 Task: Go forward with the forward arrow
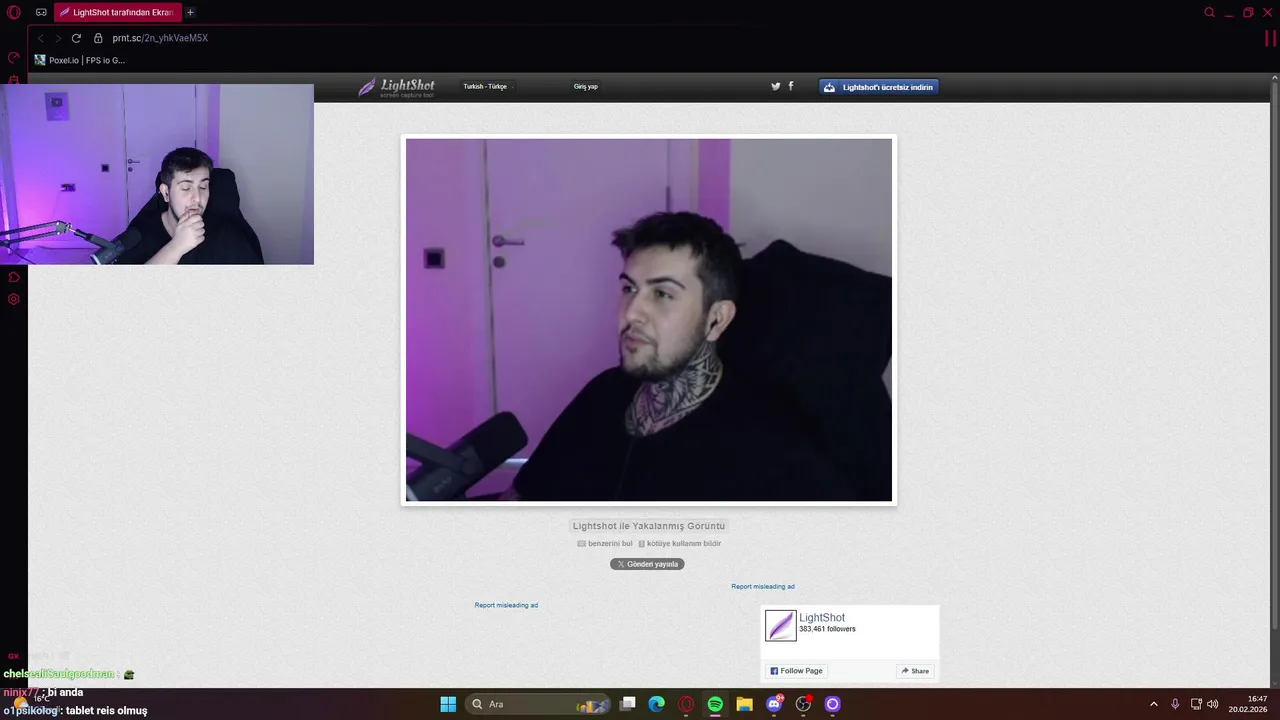point(58,38)
